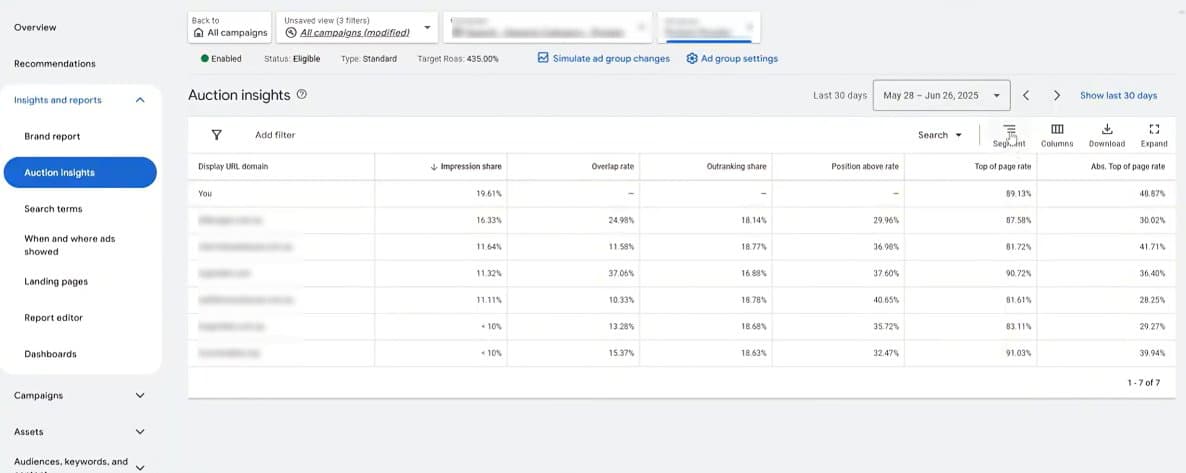Expand the Assets section in sidebar
The height and width of the screenshot is (473, 1186).
click(x=140, y=432)
